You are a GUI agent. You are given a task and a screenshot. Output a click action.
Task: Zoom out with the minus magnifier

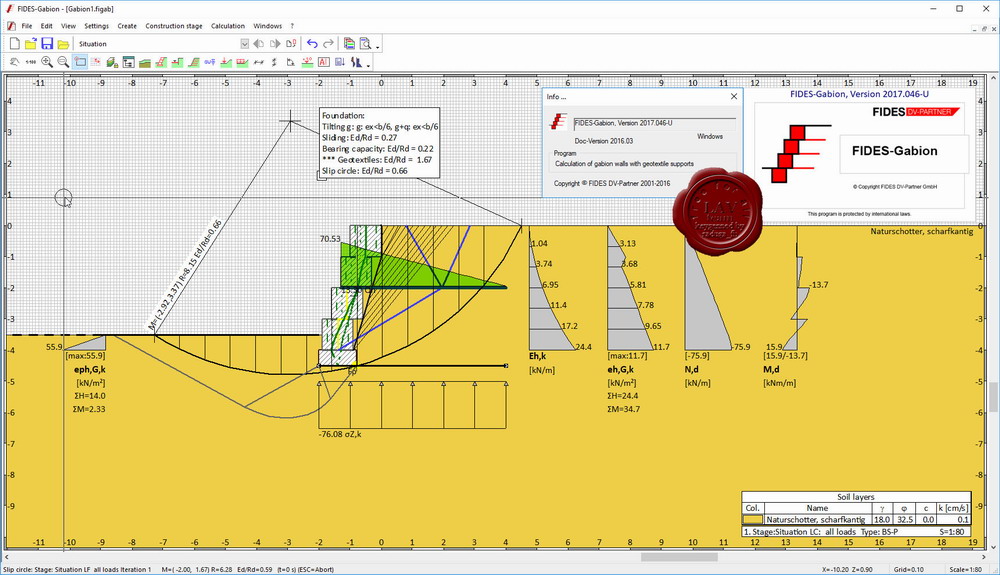(x=63, y=62)
